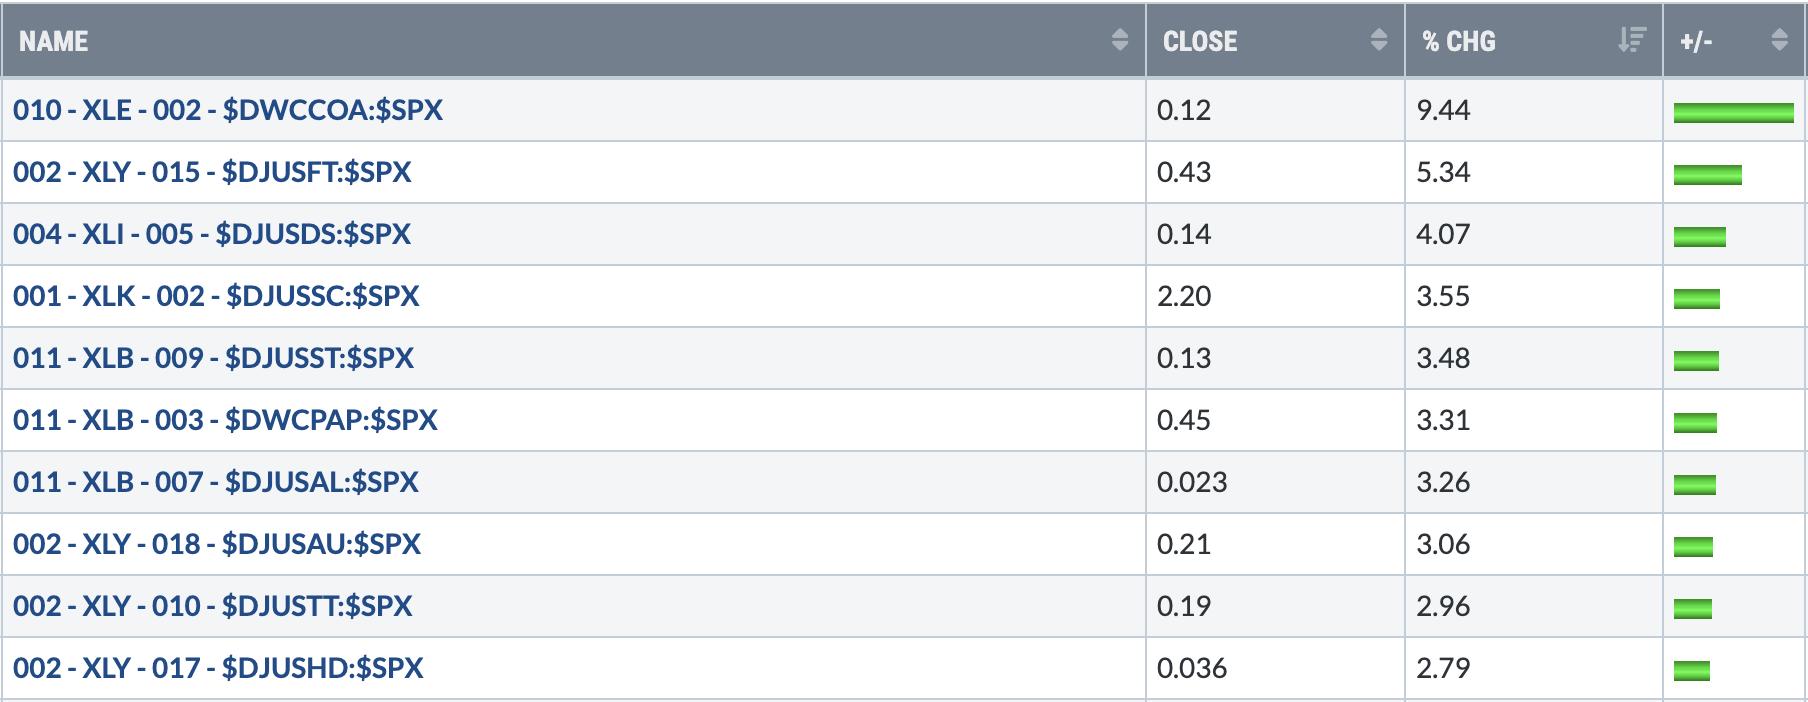Sort table by NAME column sort icon
The height and width of the screenshot is (702, 1808).
[1120, 40]
